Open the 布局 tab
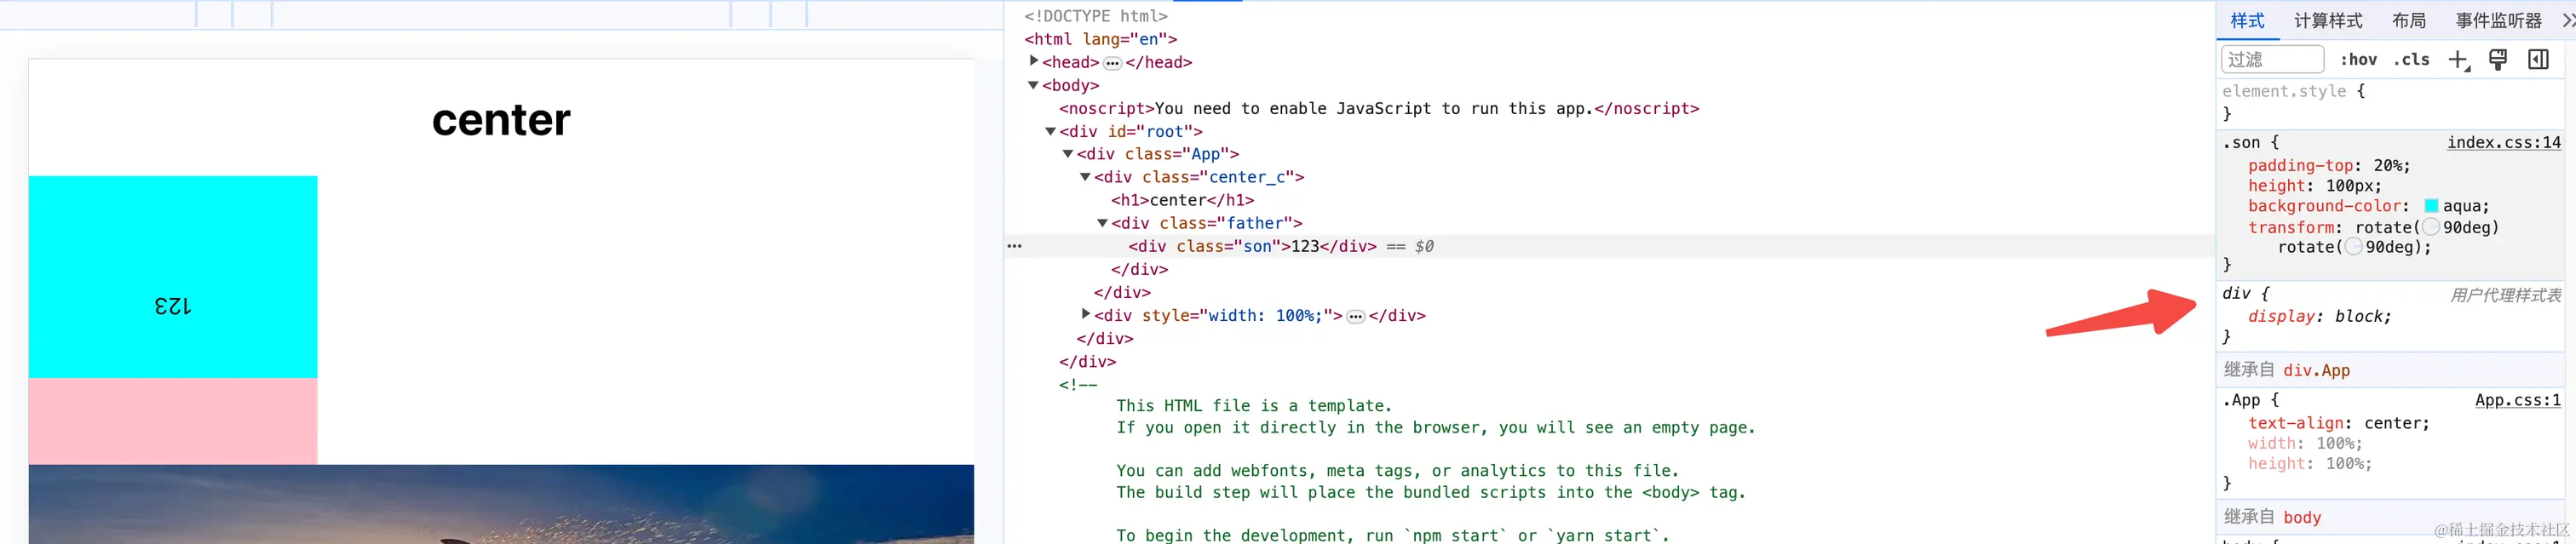 [2409, 20]
